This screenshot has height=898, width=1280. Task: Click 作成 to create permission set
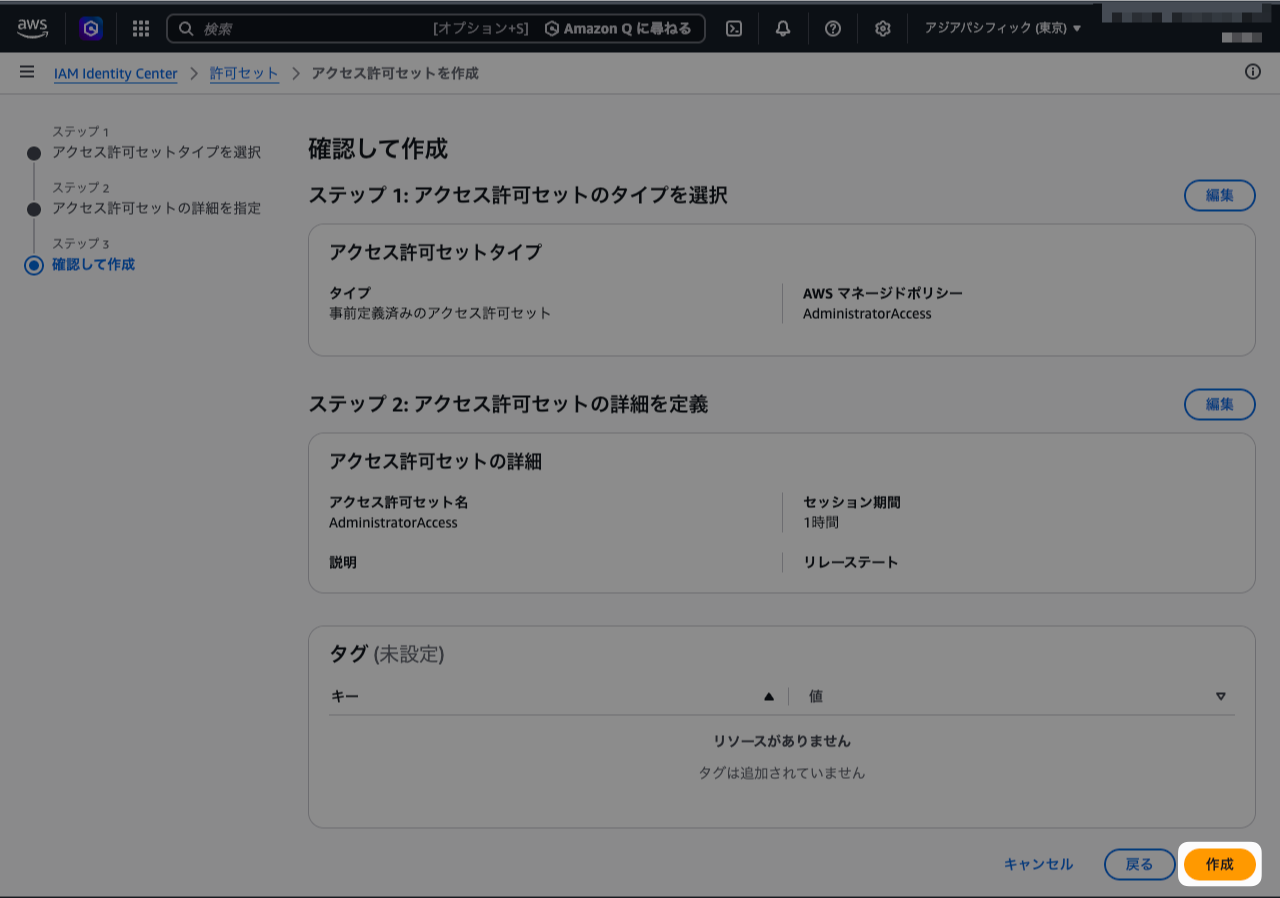(x=1220, y=864)
